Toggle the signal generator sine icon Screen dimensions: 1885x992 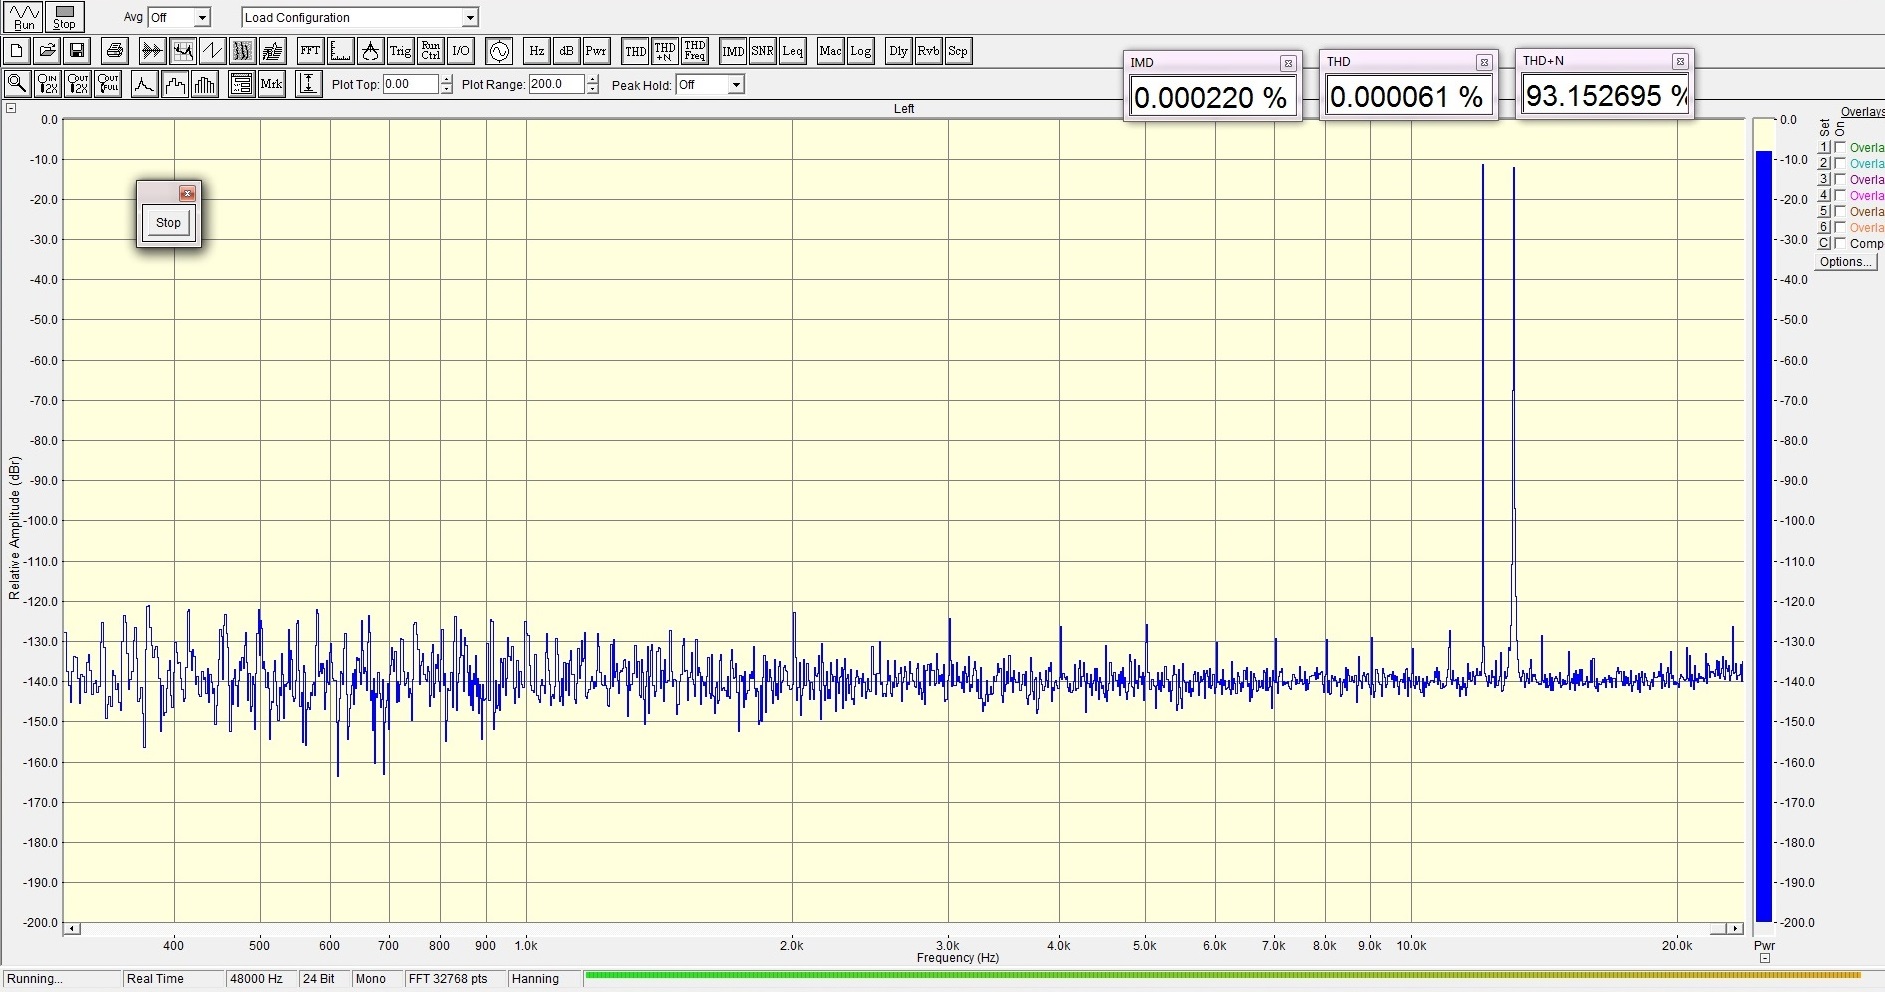(498, 51)
